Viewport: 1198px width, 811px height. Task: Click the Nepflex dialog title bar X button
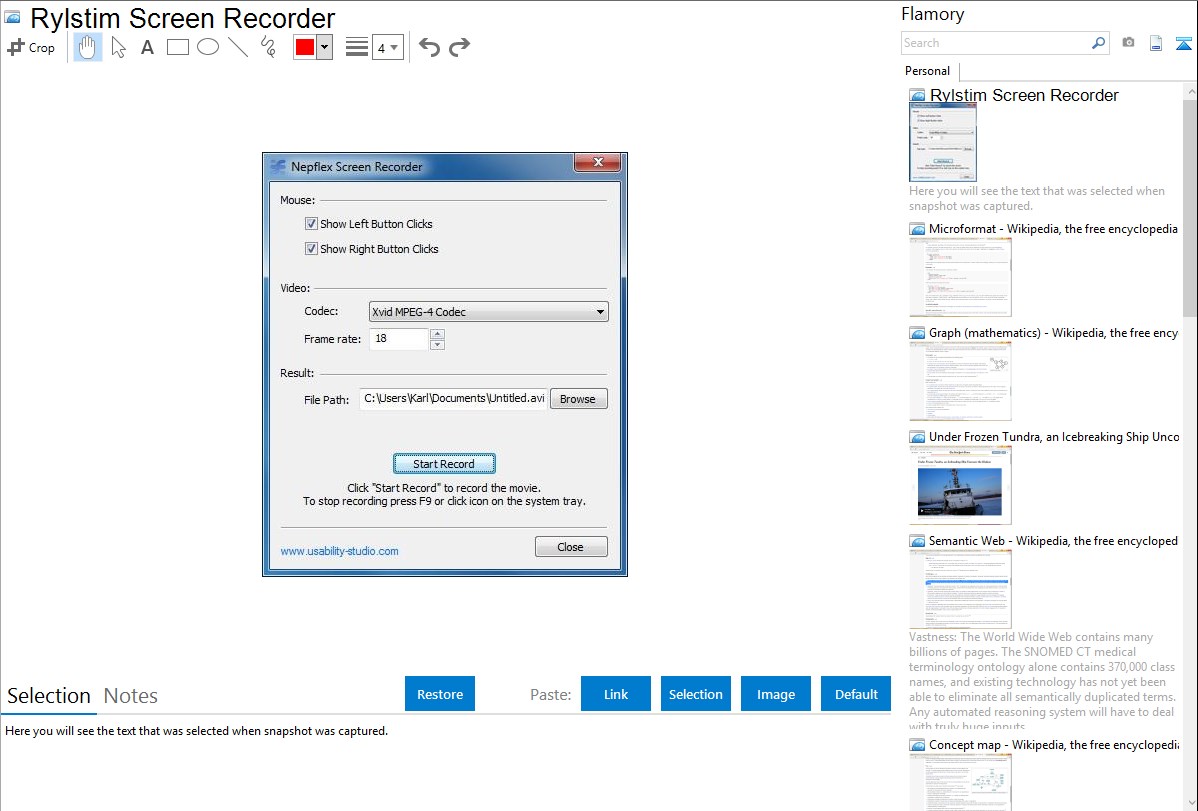click(x=598, y=162)
